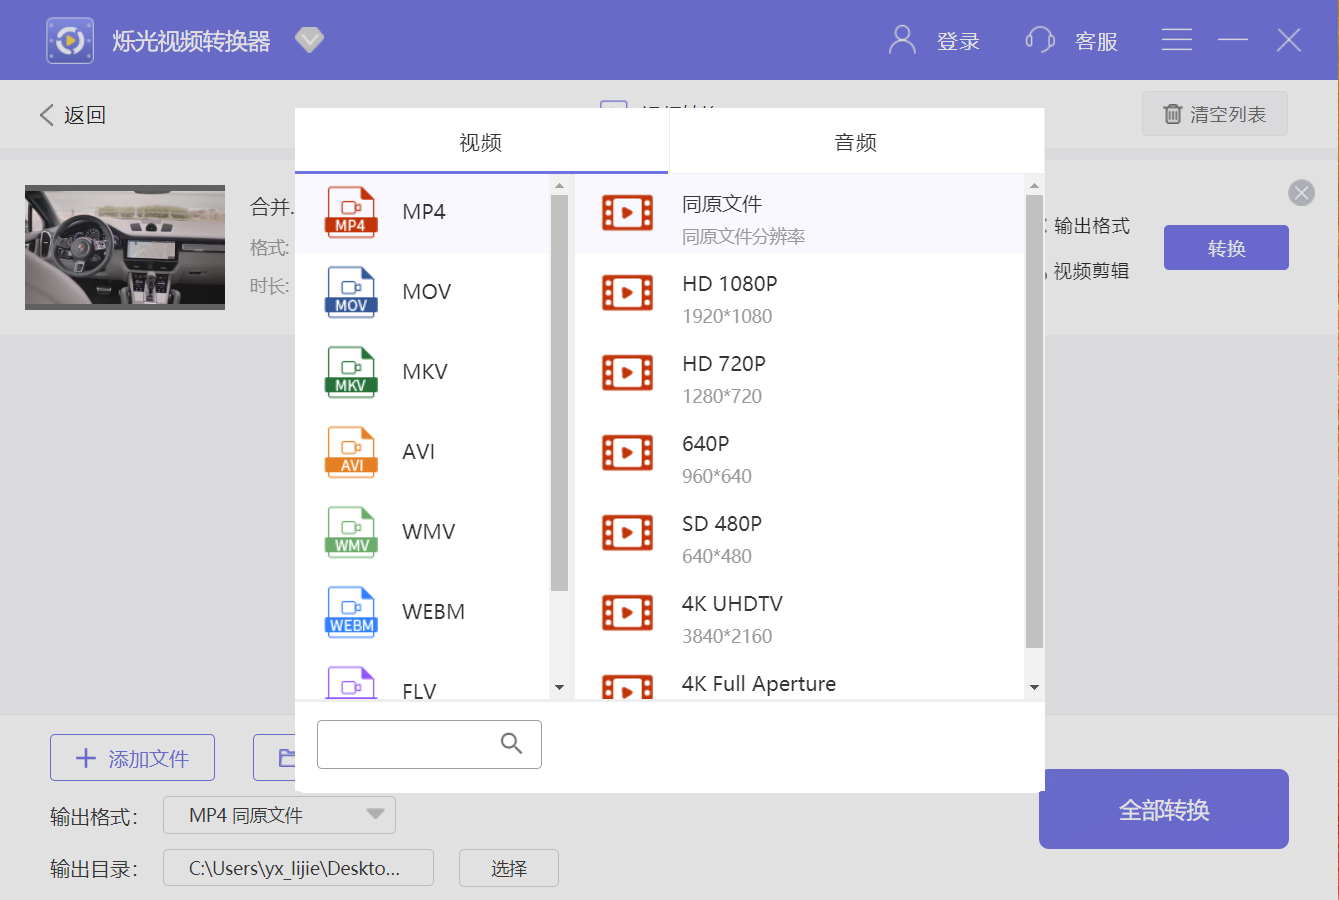
Task: Pick the AVI format icon
Action: pos(351,452)
